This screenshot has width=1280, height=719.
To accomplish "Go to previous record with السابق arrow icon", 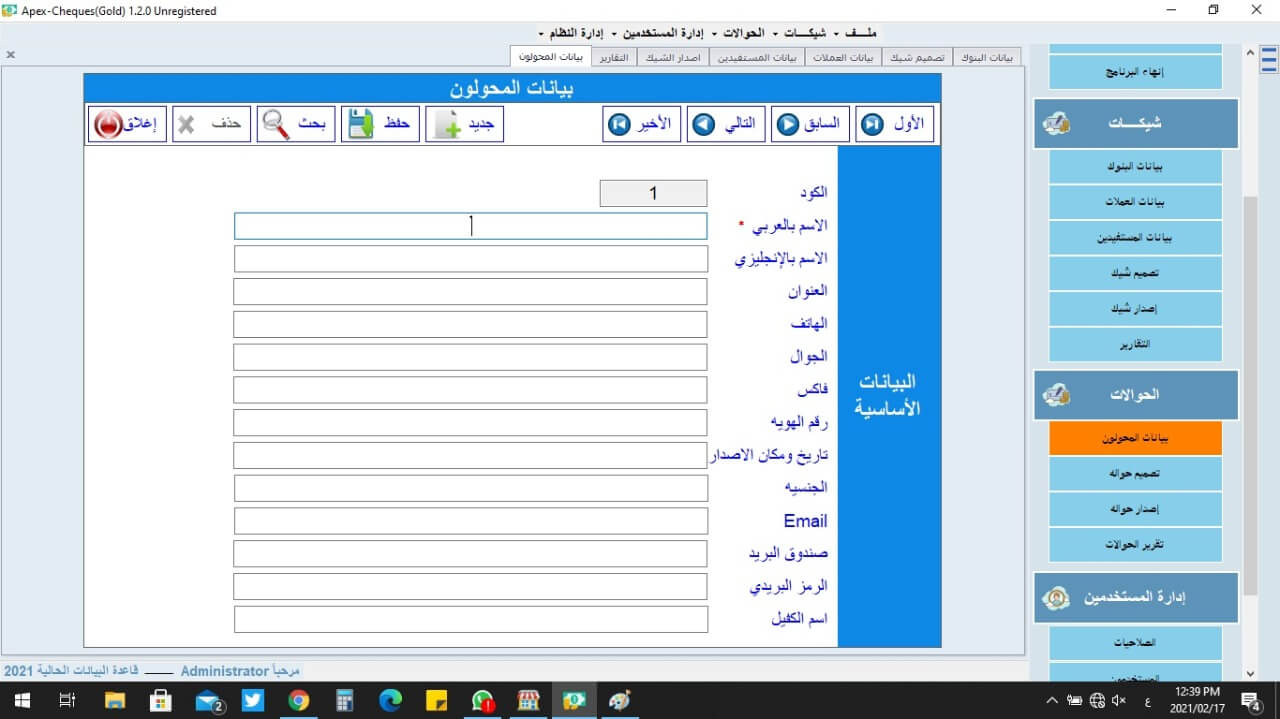I will point(786,123).
